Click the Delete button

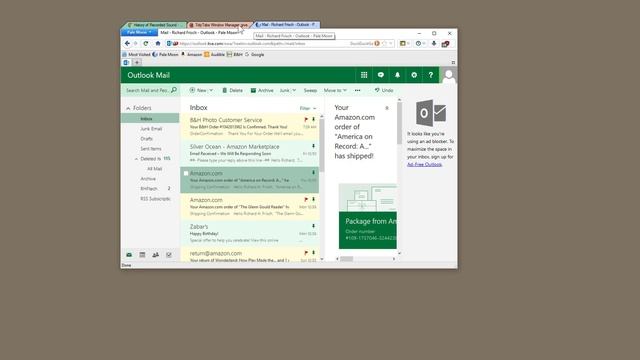232,90
